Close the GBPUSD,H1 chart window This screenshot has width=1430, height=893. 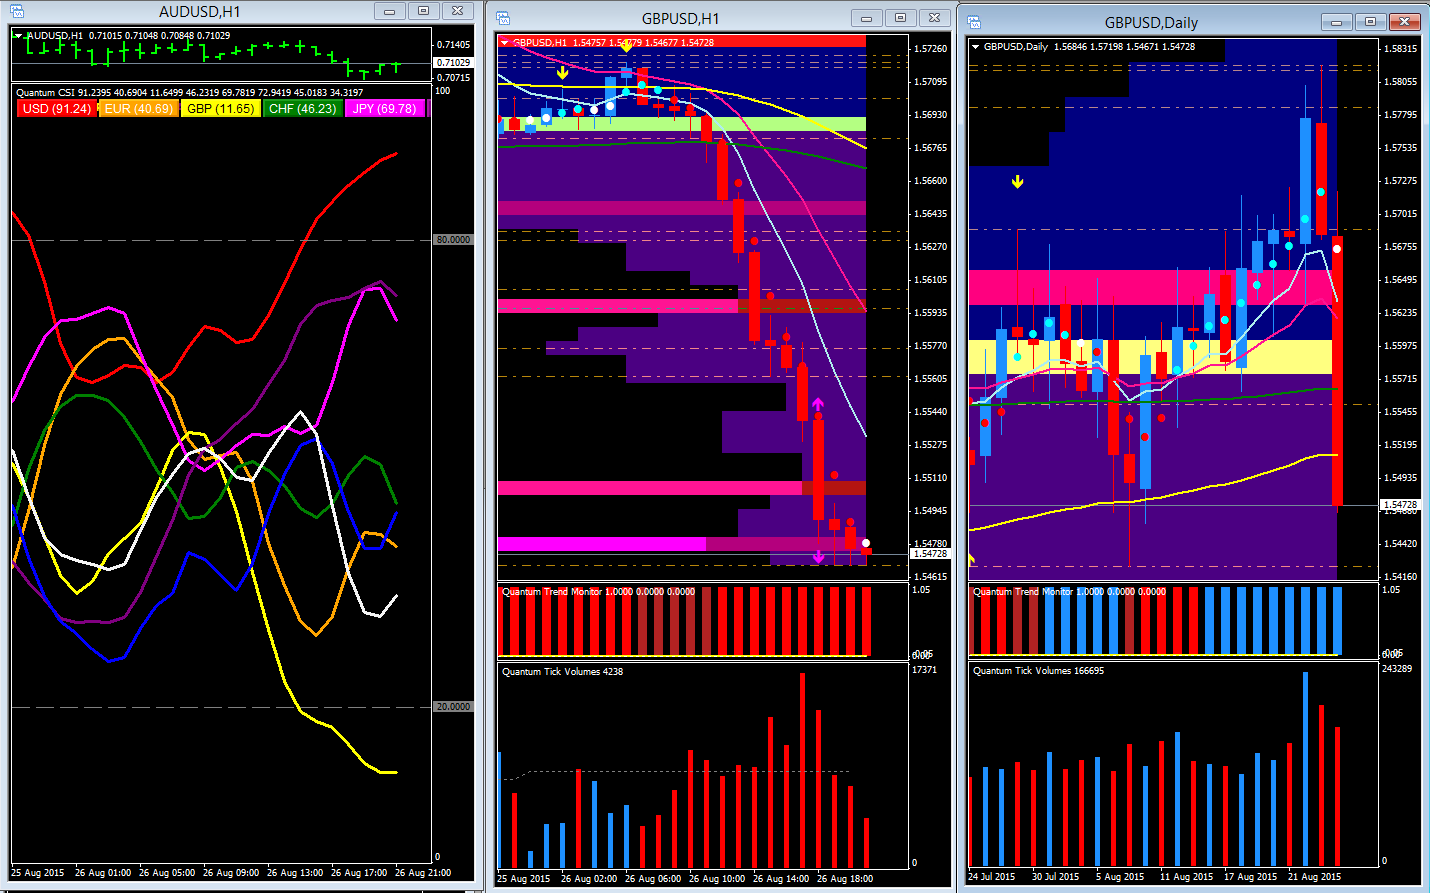pos(934,18)
